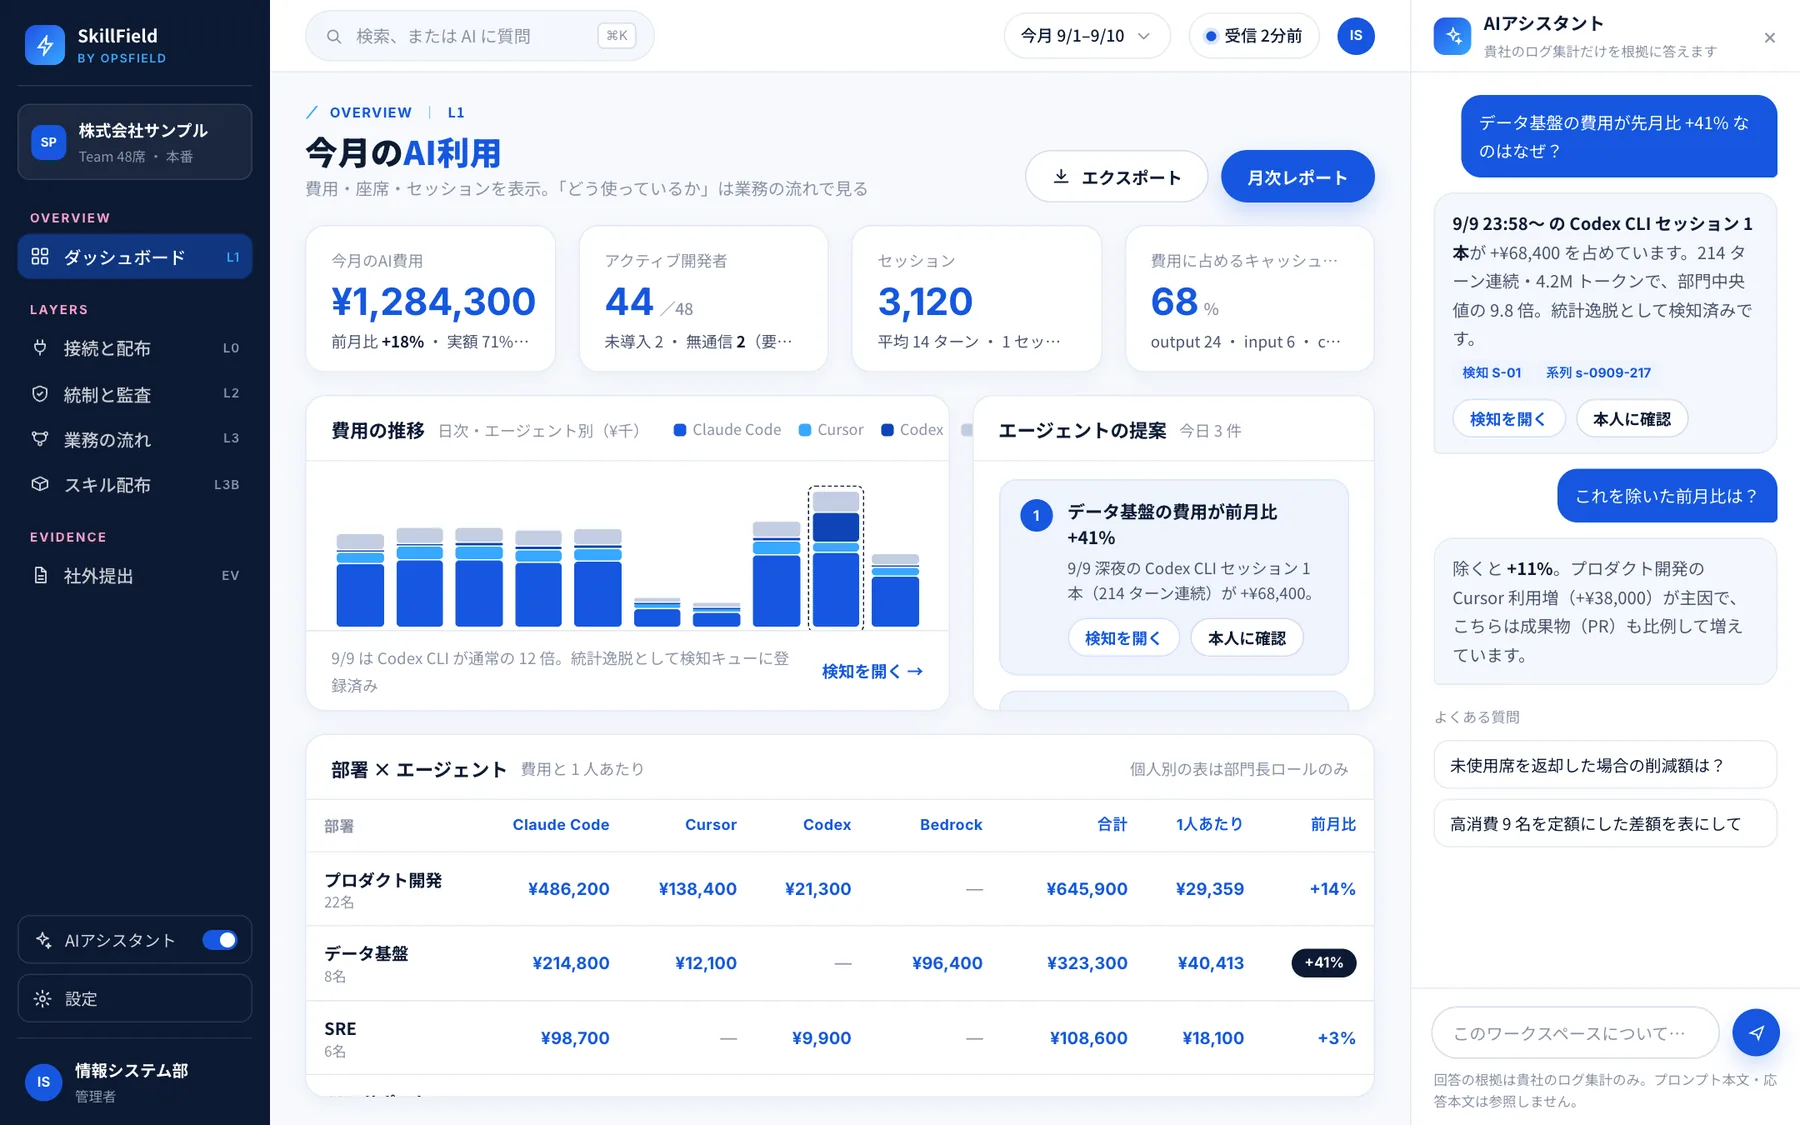The height and width of the screenshot is (1125, 1800).
Task: Focus the このワークスペースについて chat input
Action: point(1575,1032)
